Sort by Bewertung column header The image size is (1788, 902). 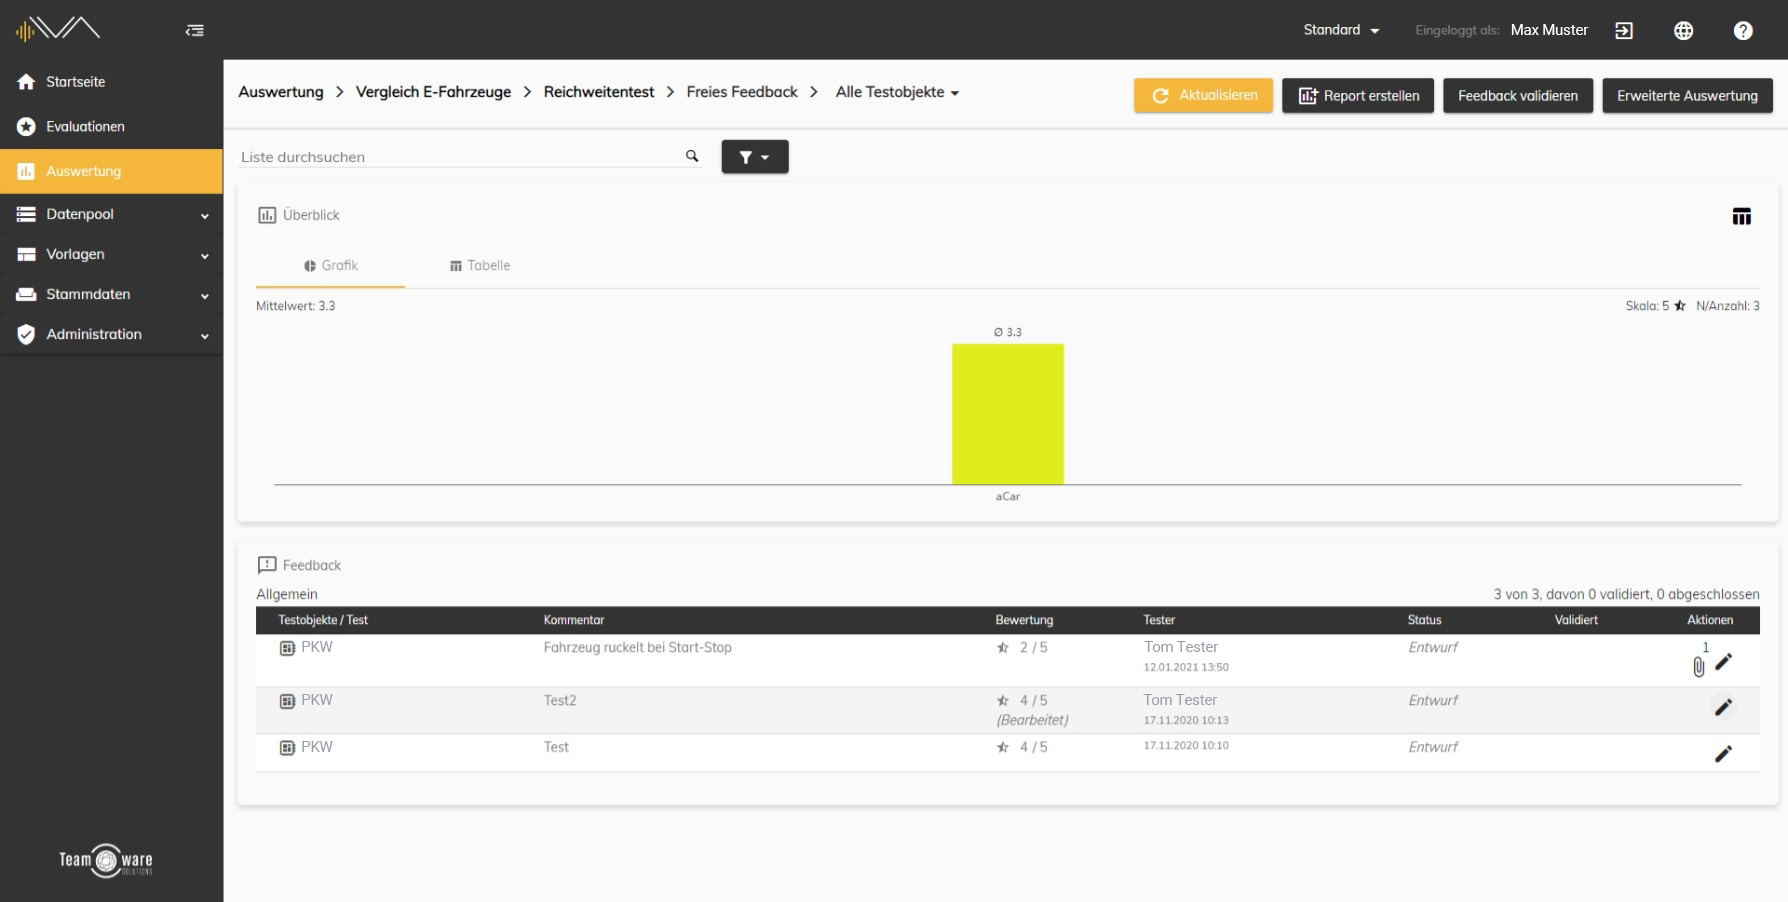click(1024, 620)
